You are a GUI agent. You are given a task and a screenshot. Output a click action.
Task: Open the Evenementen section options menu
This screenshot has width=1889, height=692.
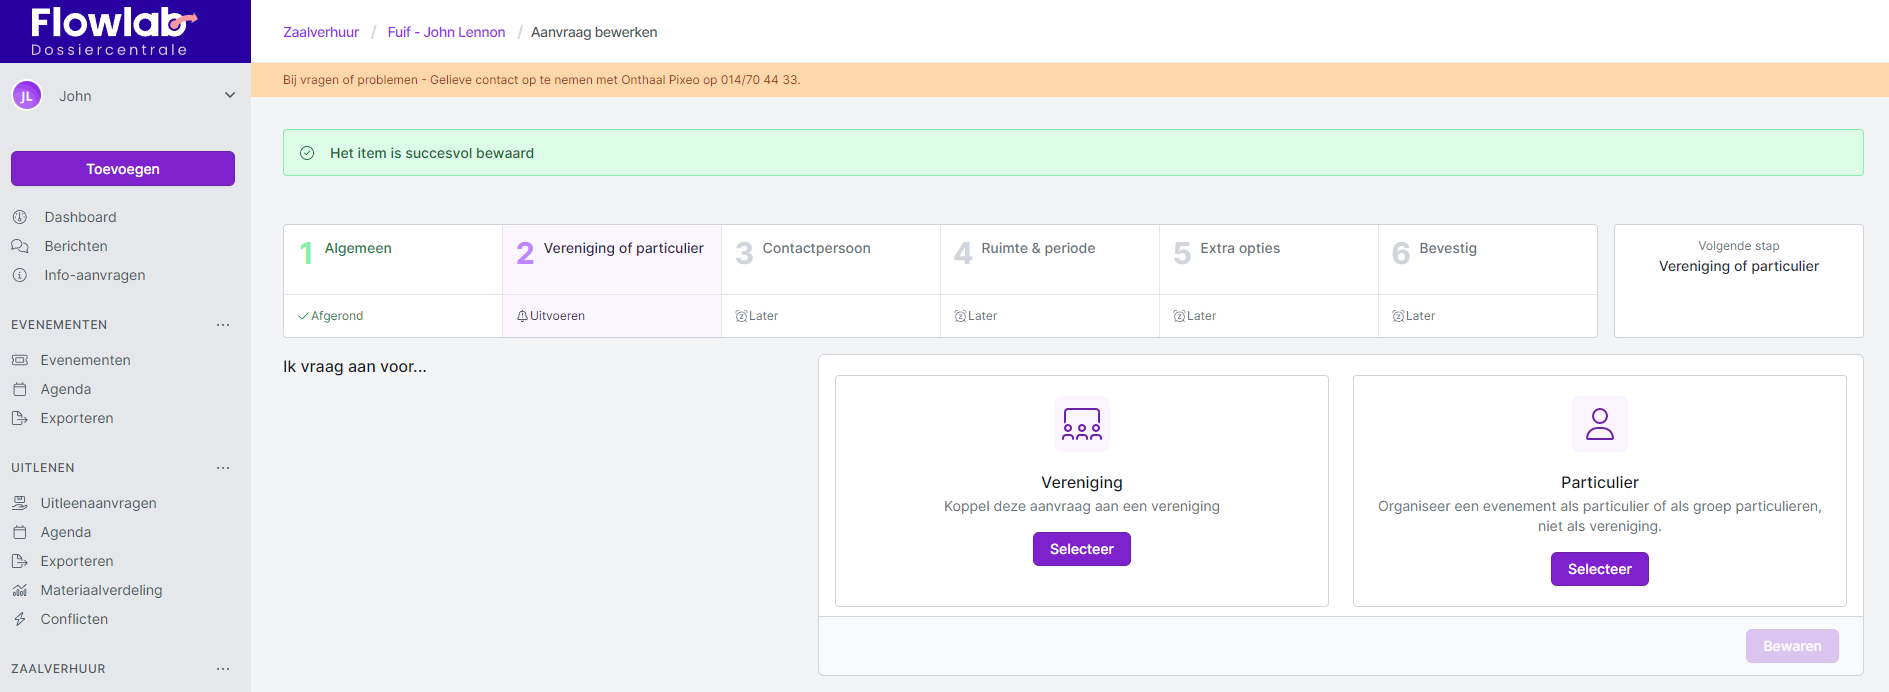click(223, 325)
